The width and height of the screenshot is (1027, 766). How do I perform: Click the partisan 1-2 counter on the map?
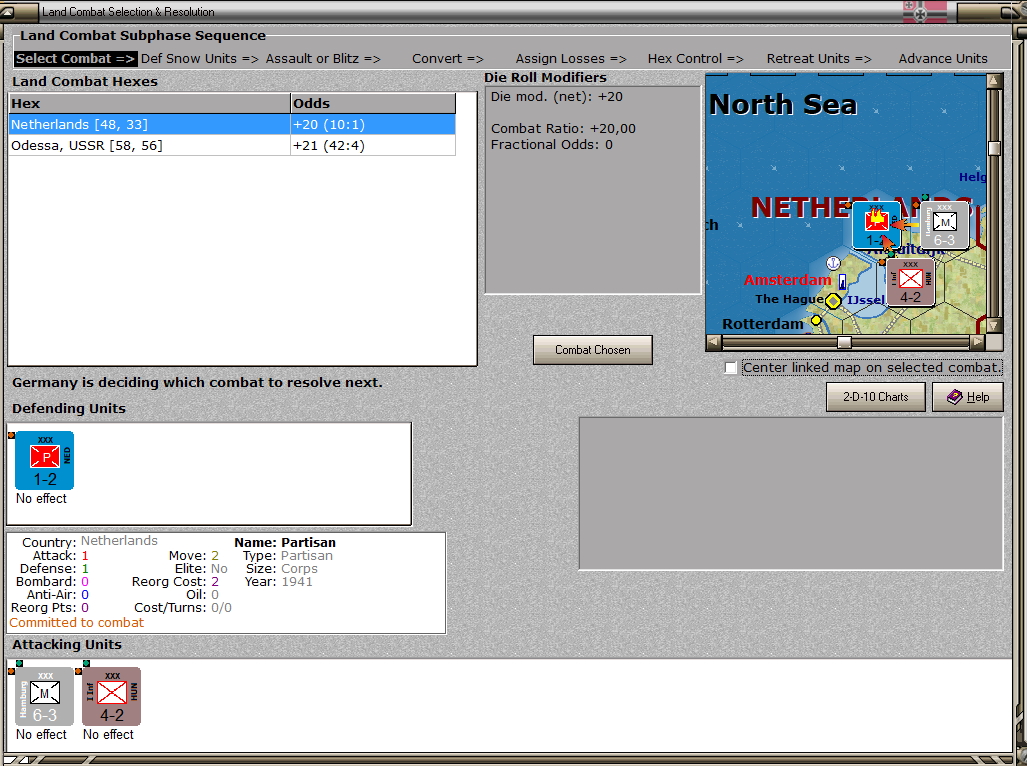pos(876,225)
